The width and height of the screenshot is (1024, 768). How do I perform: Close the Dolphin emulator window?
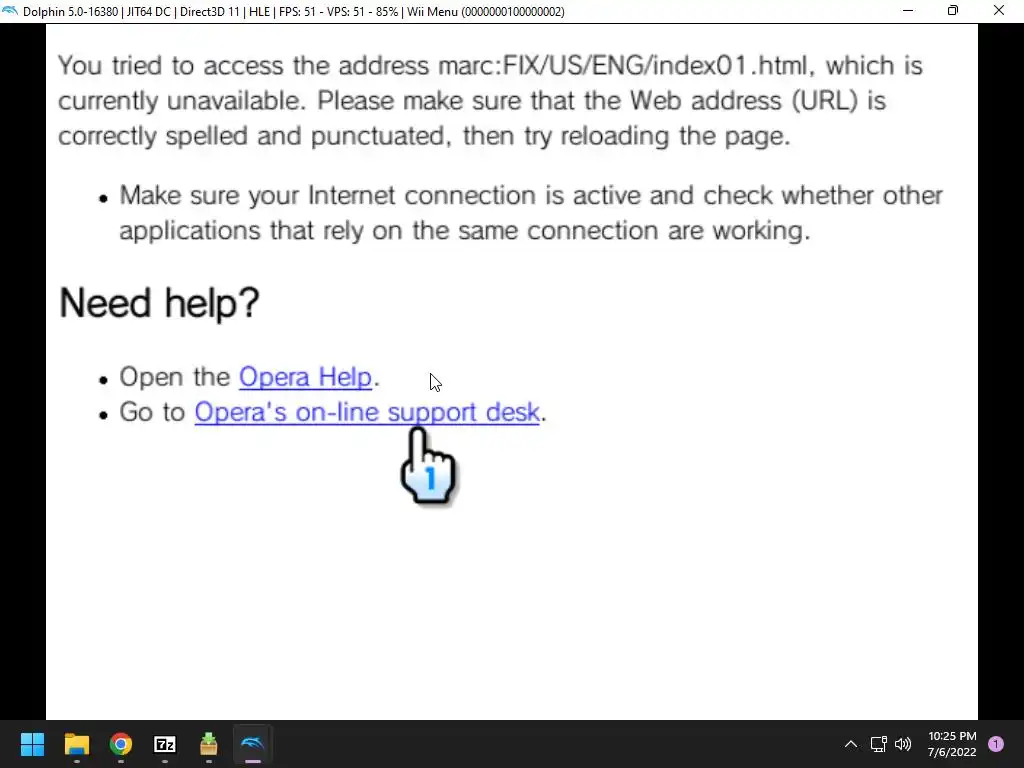click(999, 11)
